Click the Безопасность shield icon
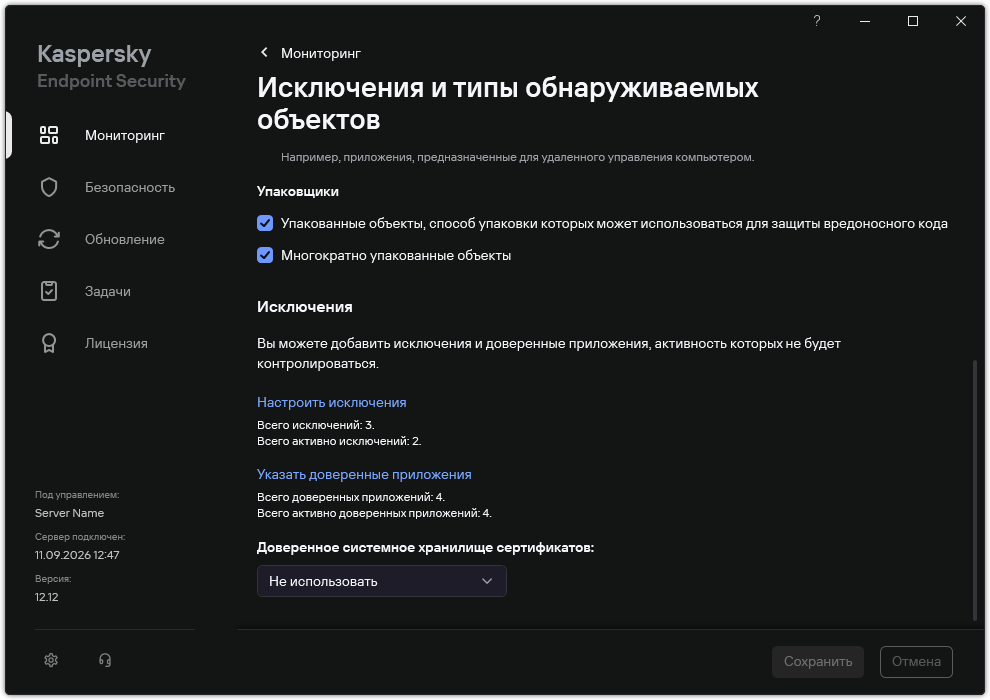Viewport: 990px width, 700px height. tap(49, 187)
